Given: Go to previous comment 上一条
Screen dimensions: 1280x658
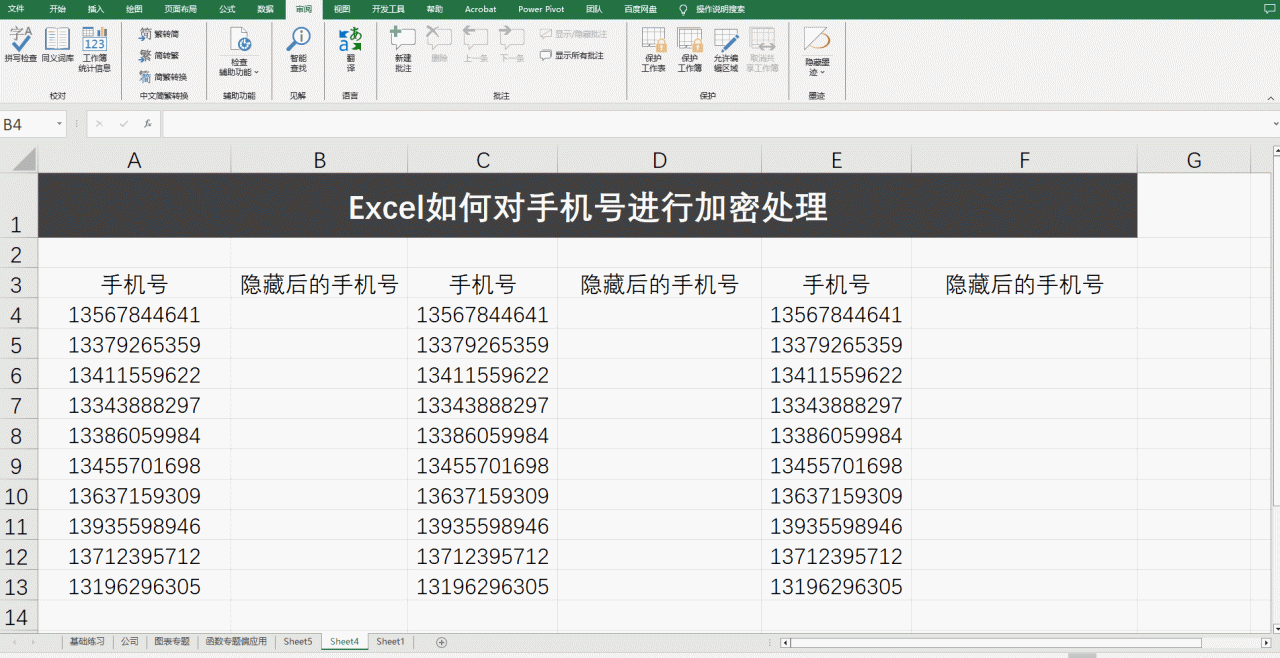Looking at the screenshot, I should pos(476,46).
